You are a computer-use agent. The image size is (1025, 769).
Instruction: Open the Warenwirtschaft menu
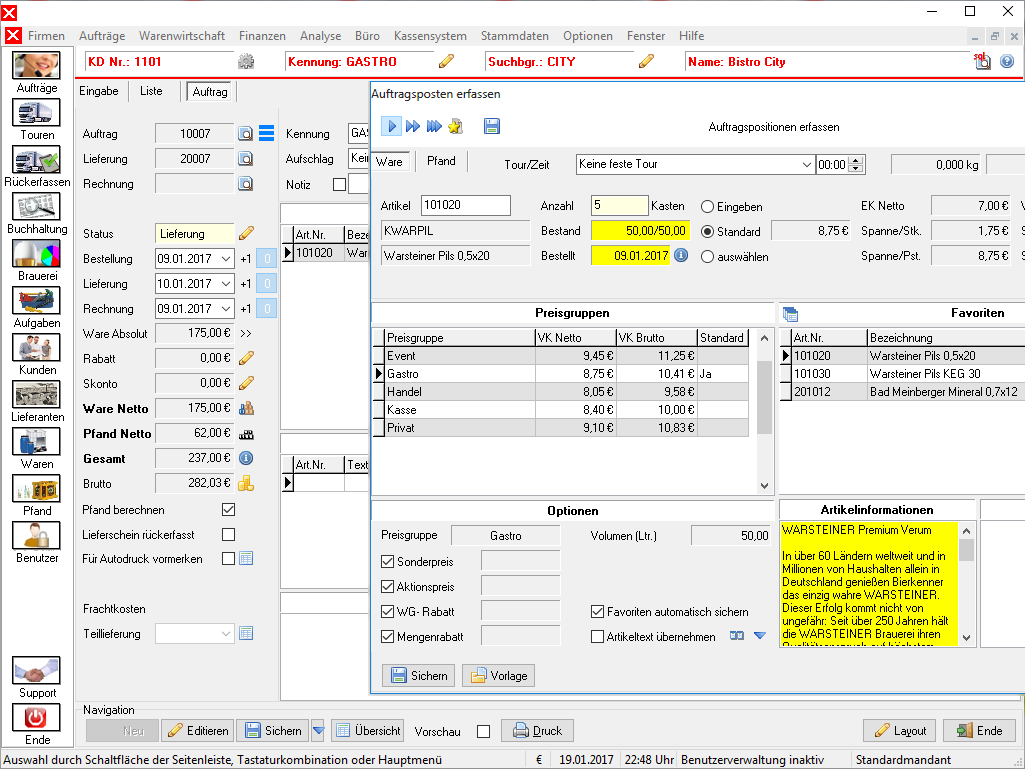coord(182,36)
